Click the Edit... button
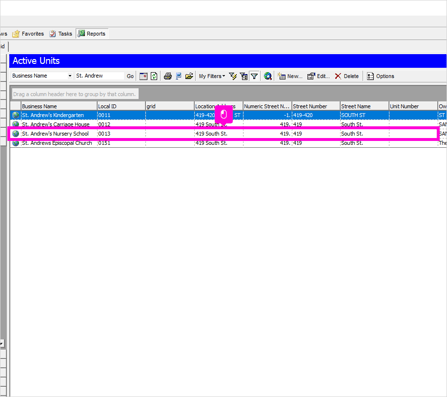This screenshot has width=447, height=397. coord(318,76)
